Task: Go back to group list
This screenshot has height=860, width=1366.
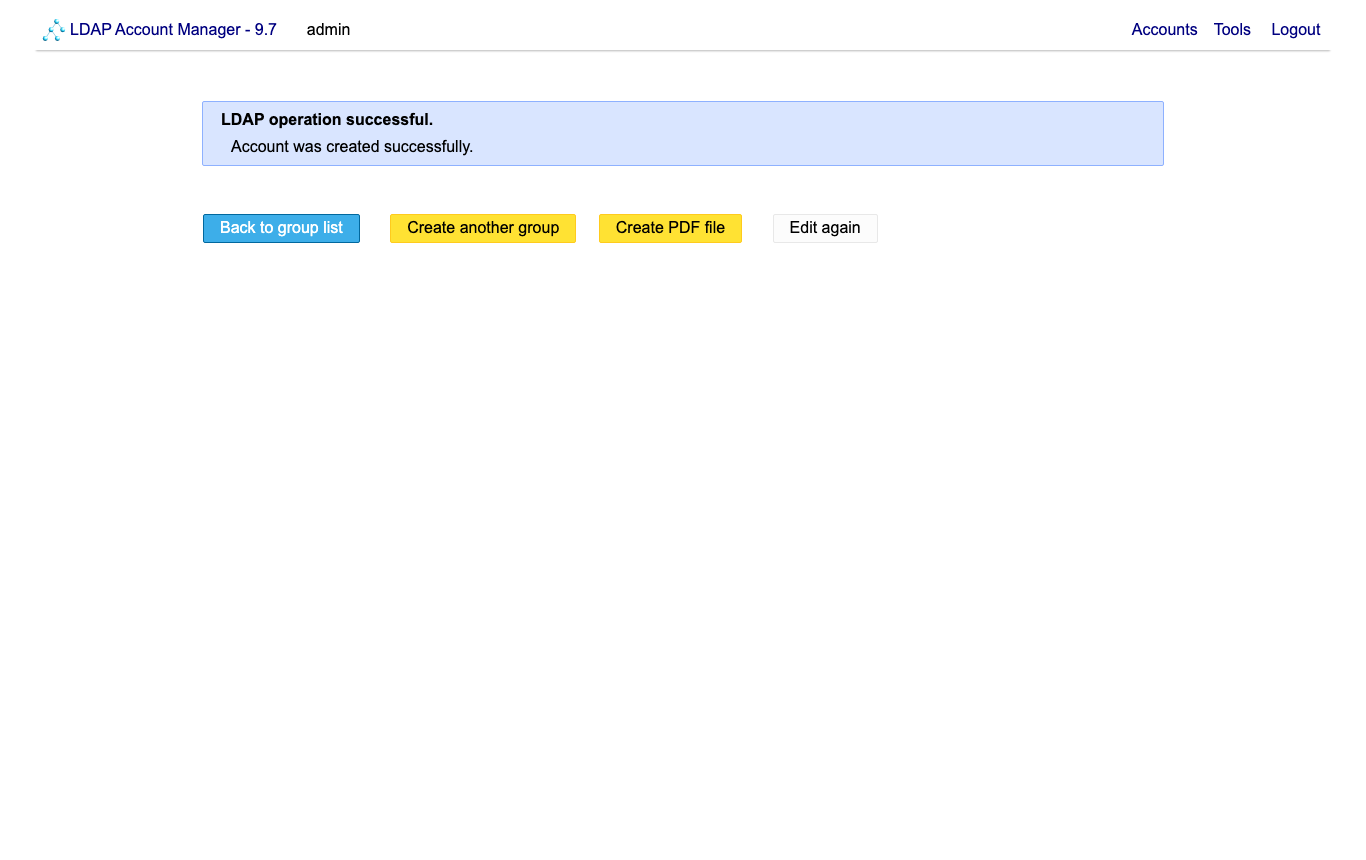Action: tap(281, 228)
